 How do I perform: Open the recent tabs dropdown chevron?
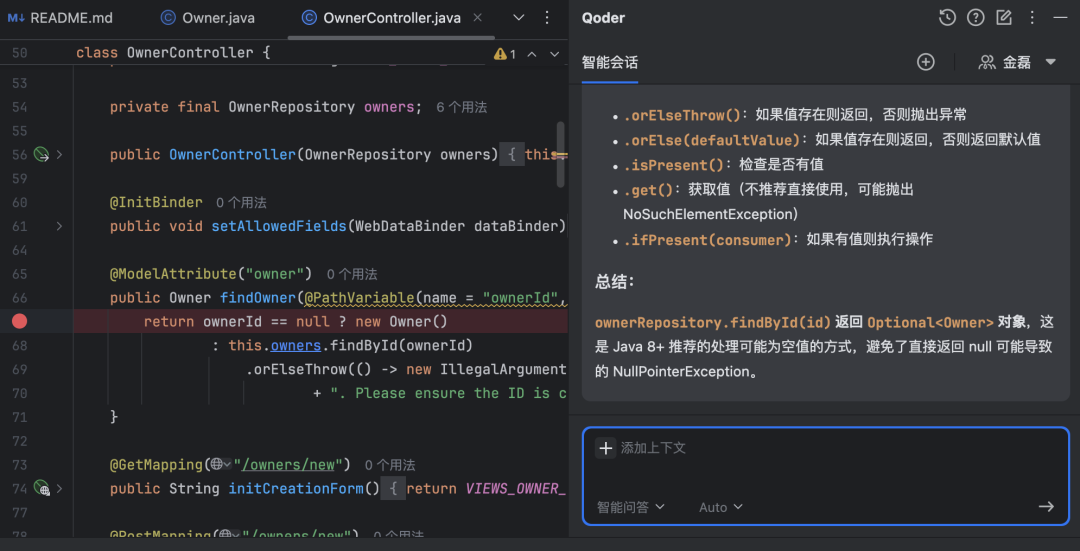(x=519, y=18)
